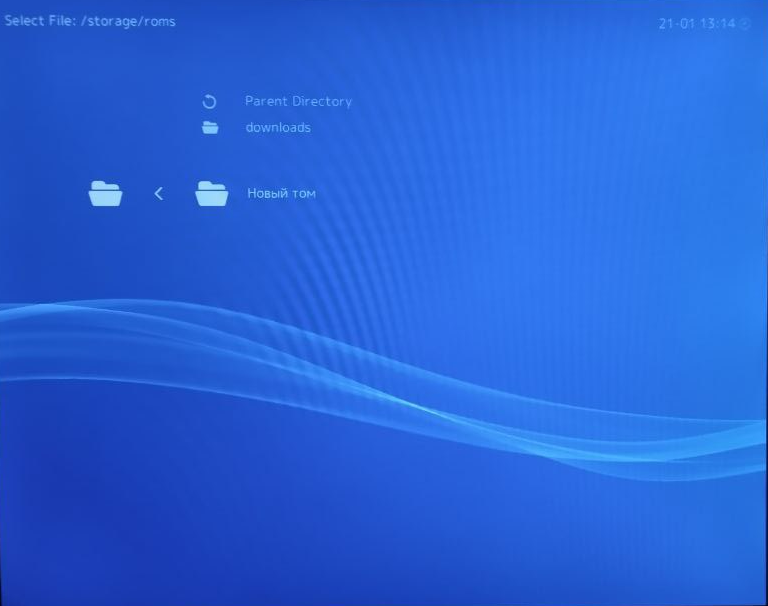Click the left chevron back arrow

158,194
